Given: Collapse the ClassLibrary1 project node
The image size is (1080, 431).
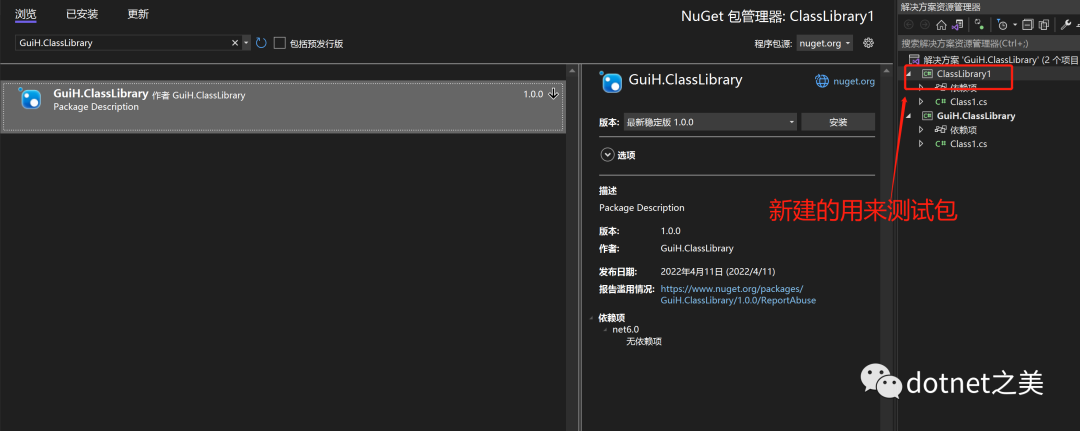Looking at the screenshot, I should click(x=908, y=74).
